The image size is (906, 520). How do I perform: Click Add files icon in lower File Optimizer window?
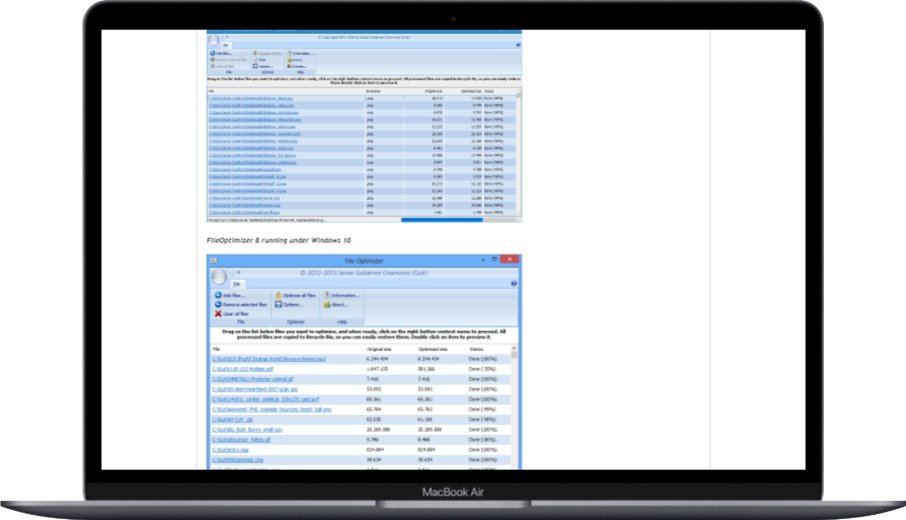click(x=218, y=295)
